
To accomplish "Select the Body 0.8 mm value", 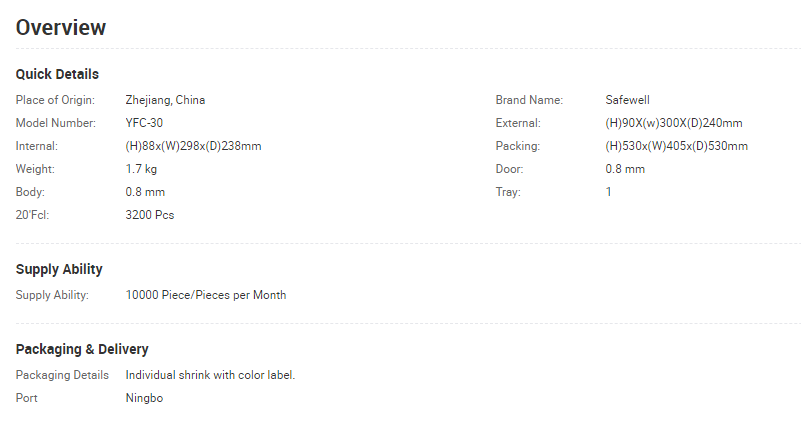I will pyautogui.click(x=145, y=192).
